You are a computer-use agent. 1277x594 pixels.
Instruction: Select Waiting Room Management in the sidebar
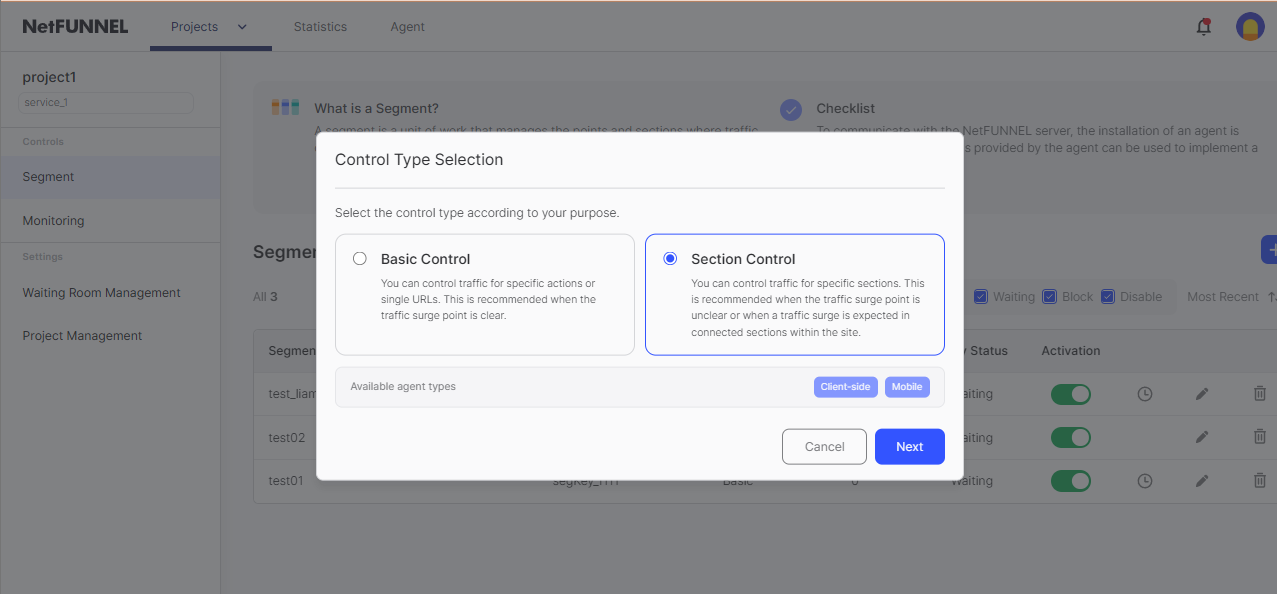tap(101, 292)
